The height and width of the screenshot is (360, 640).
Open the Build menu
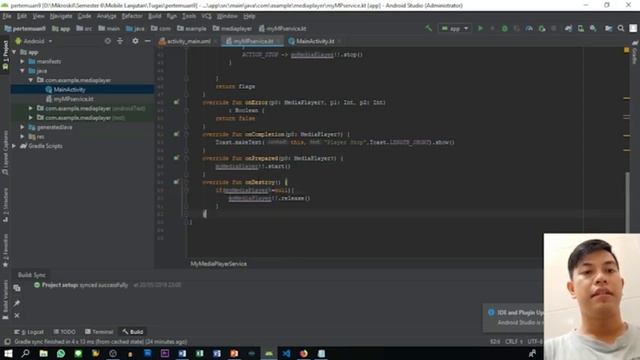(x=154, y=16)
